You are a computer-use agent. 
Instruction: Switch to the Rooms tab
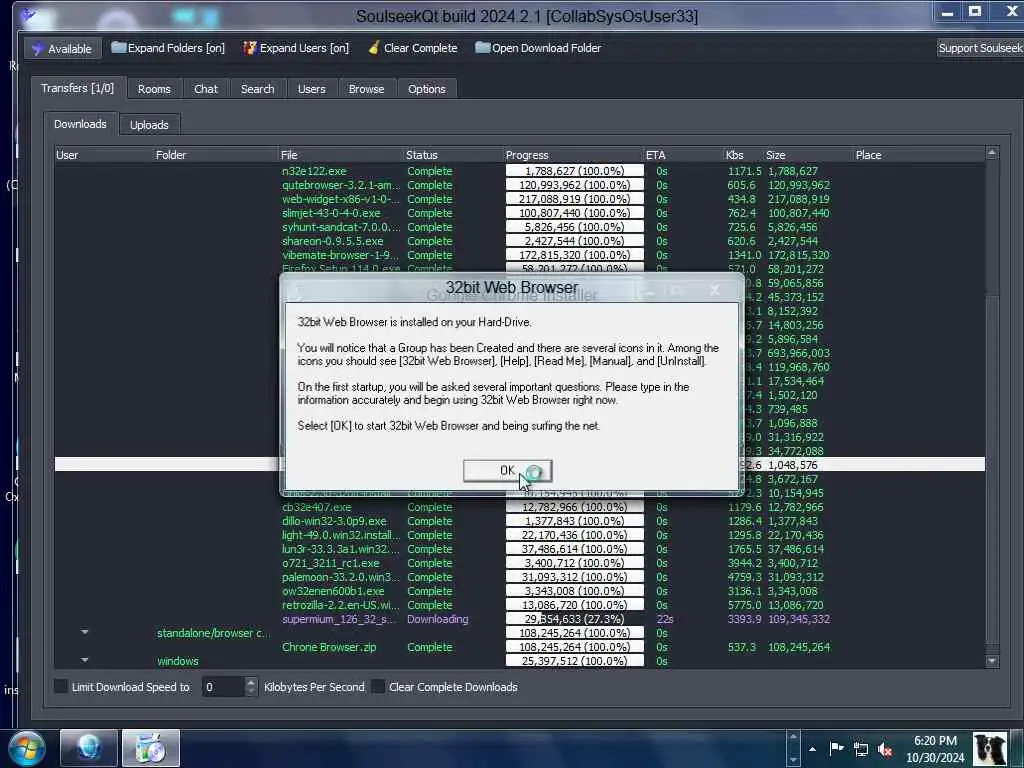click(x=154, y=89)
